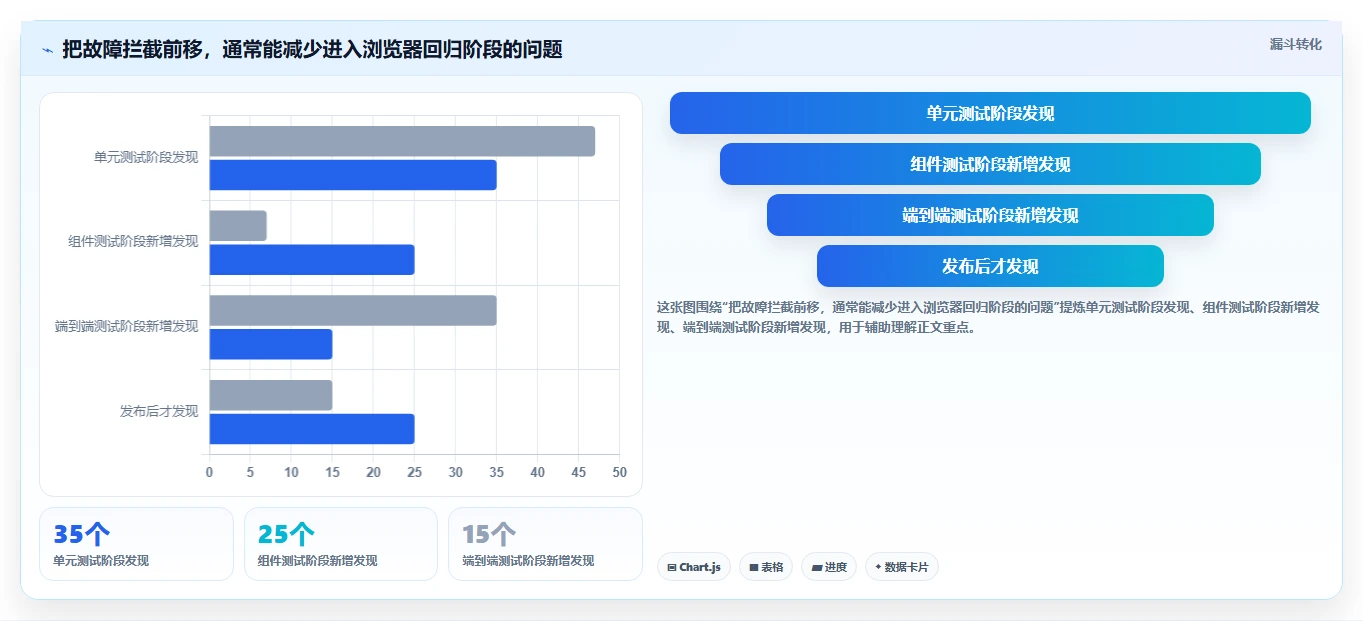This screenshot has width=1363, height=621.
Task: Click the 25个 组件测试阶段新增发现 stat card
Action: pyautogui.click(x=341, y=544)
